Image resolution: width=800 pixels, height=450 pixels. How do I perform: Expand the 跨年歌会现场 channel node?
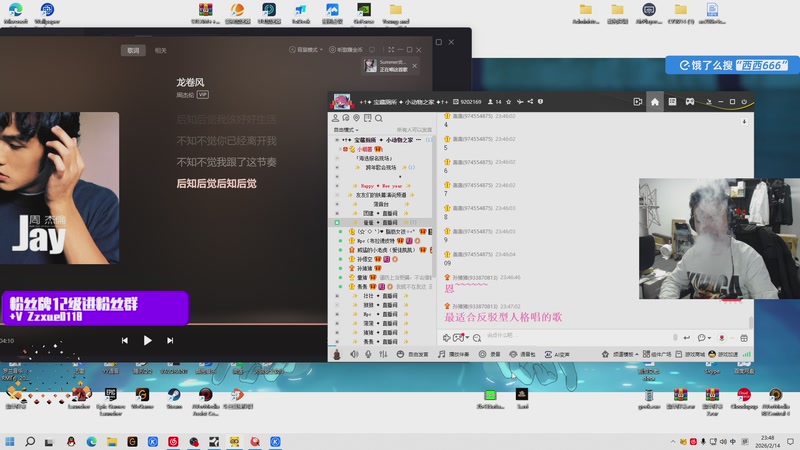click(x=337, y=167)
